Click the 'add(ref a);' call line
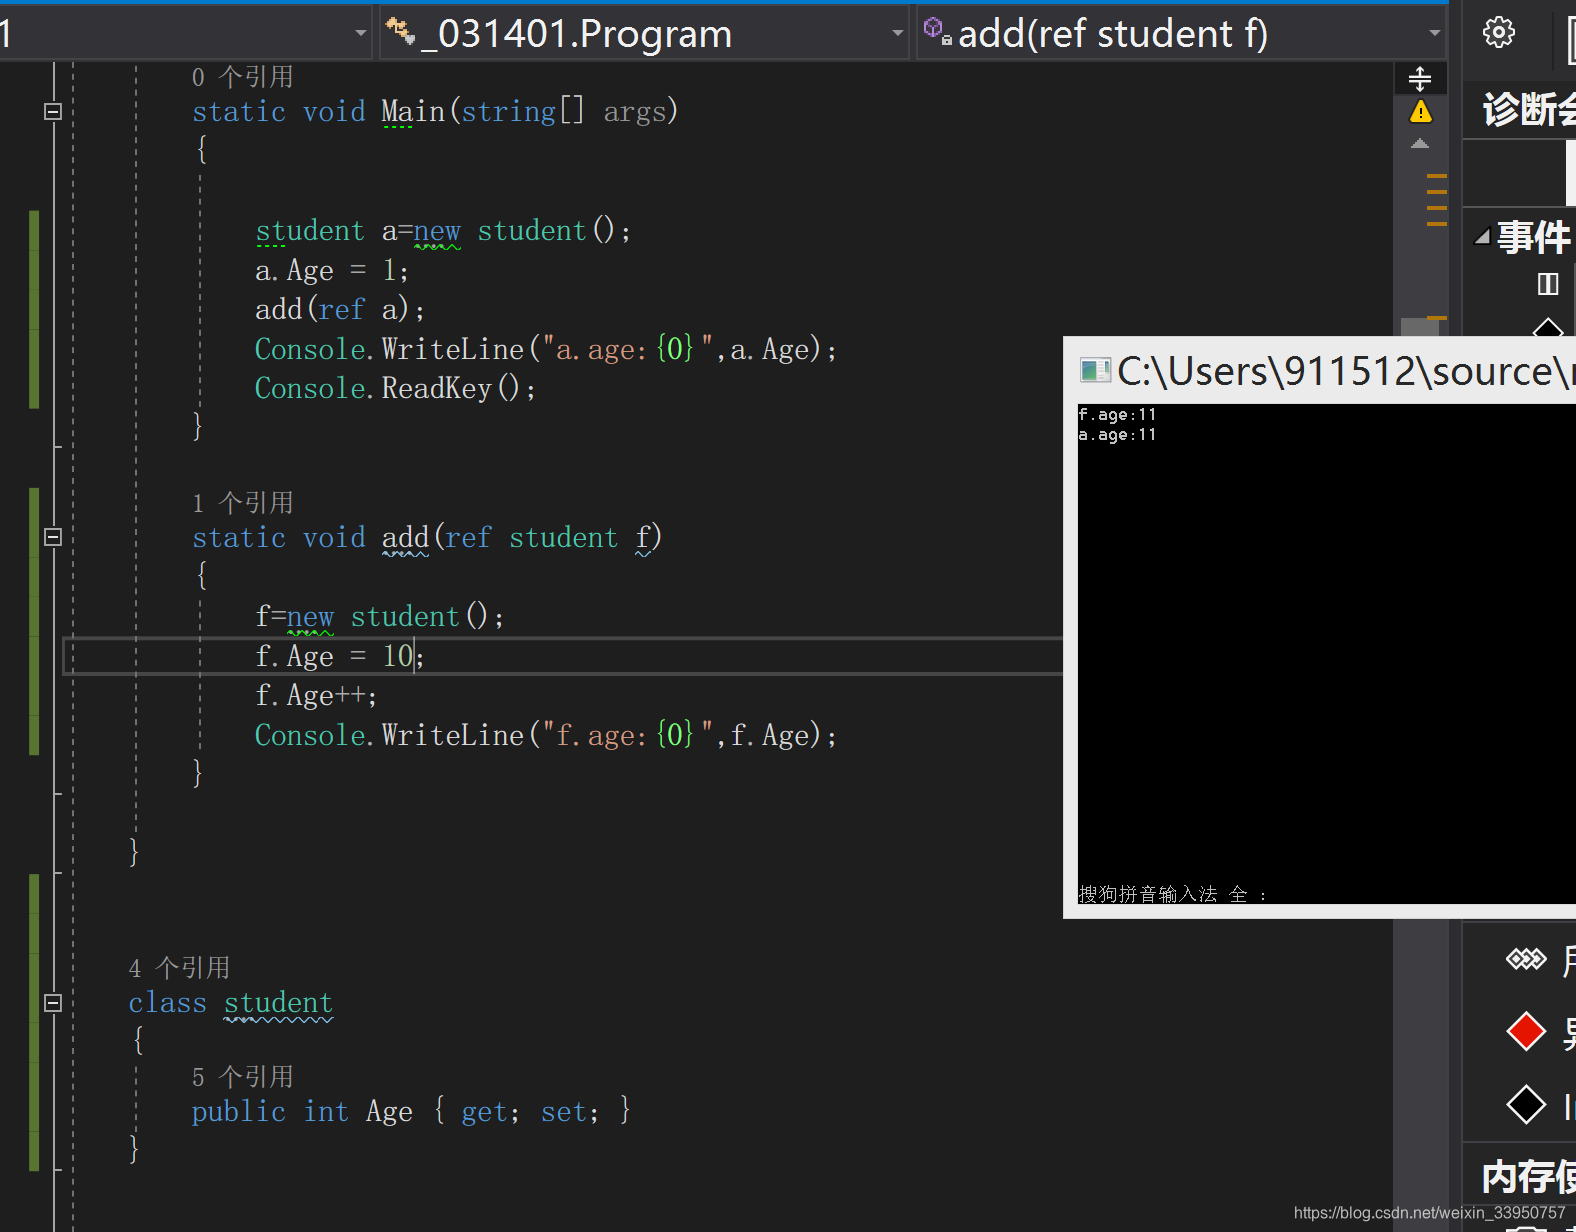 [340, 309]
